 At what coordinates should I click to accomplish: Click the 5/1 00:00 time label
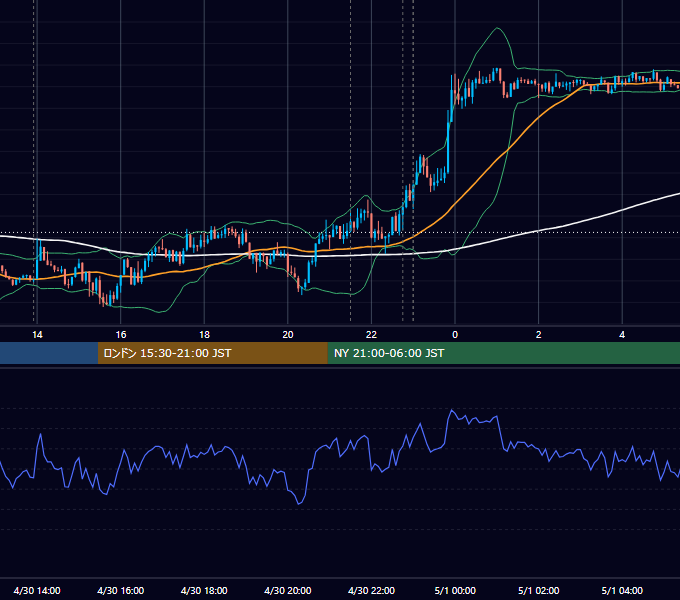455,590
